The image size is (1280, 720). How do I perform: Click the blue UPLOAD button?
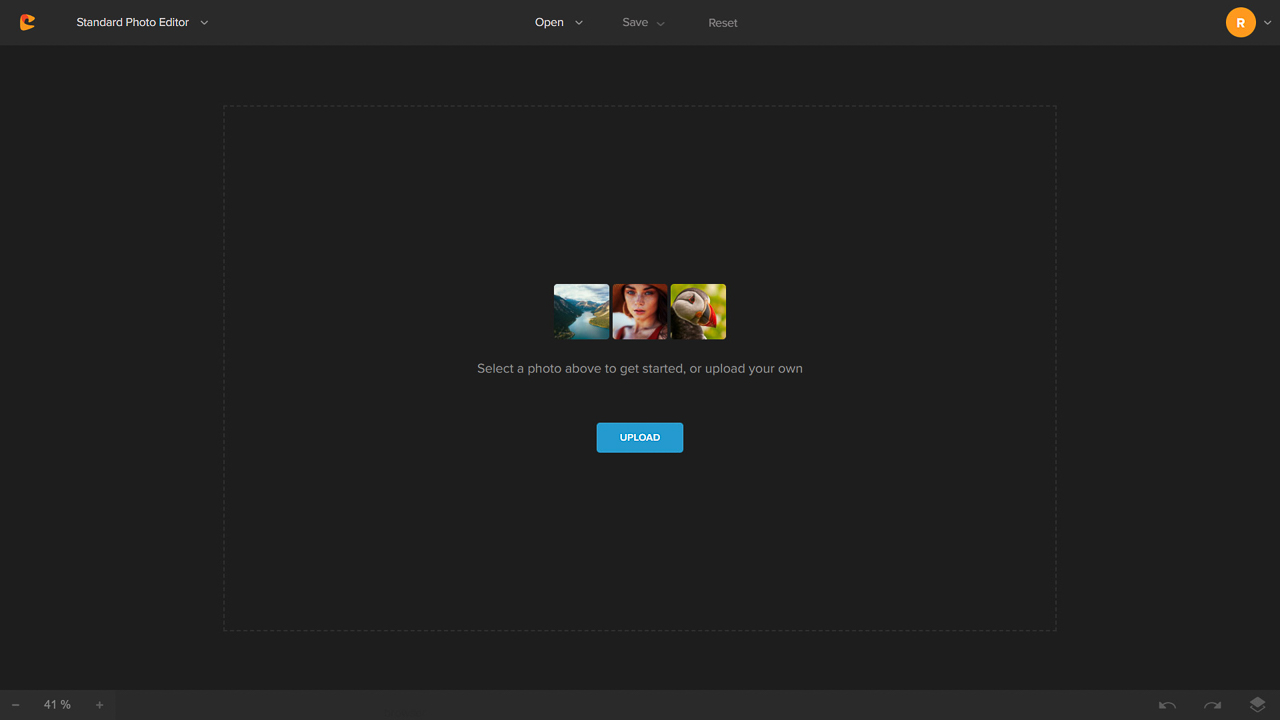[x=640, y=437]
